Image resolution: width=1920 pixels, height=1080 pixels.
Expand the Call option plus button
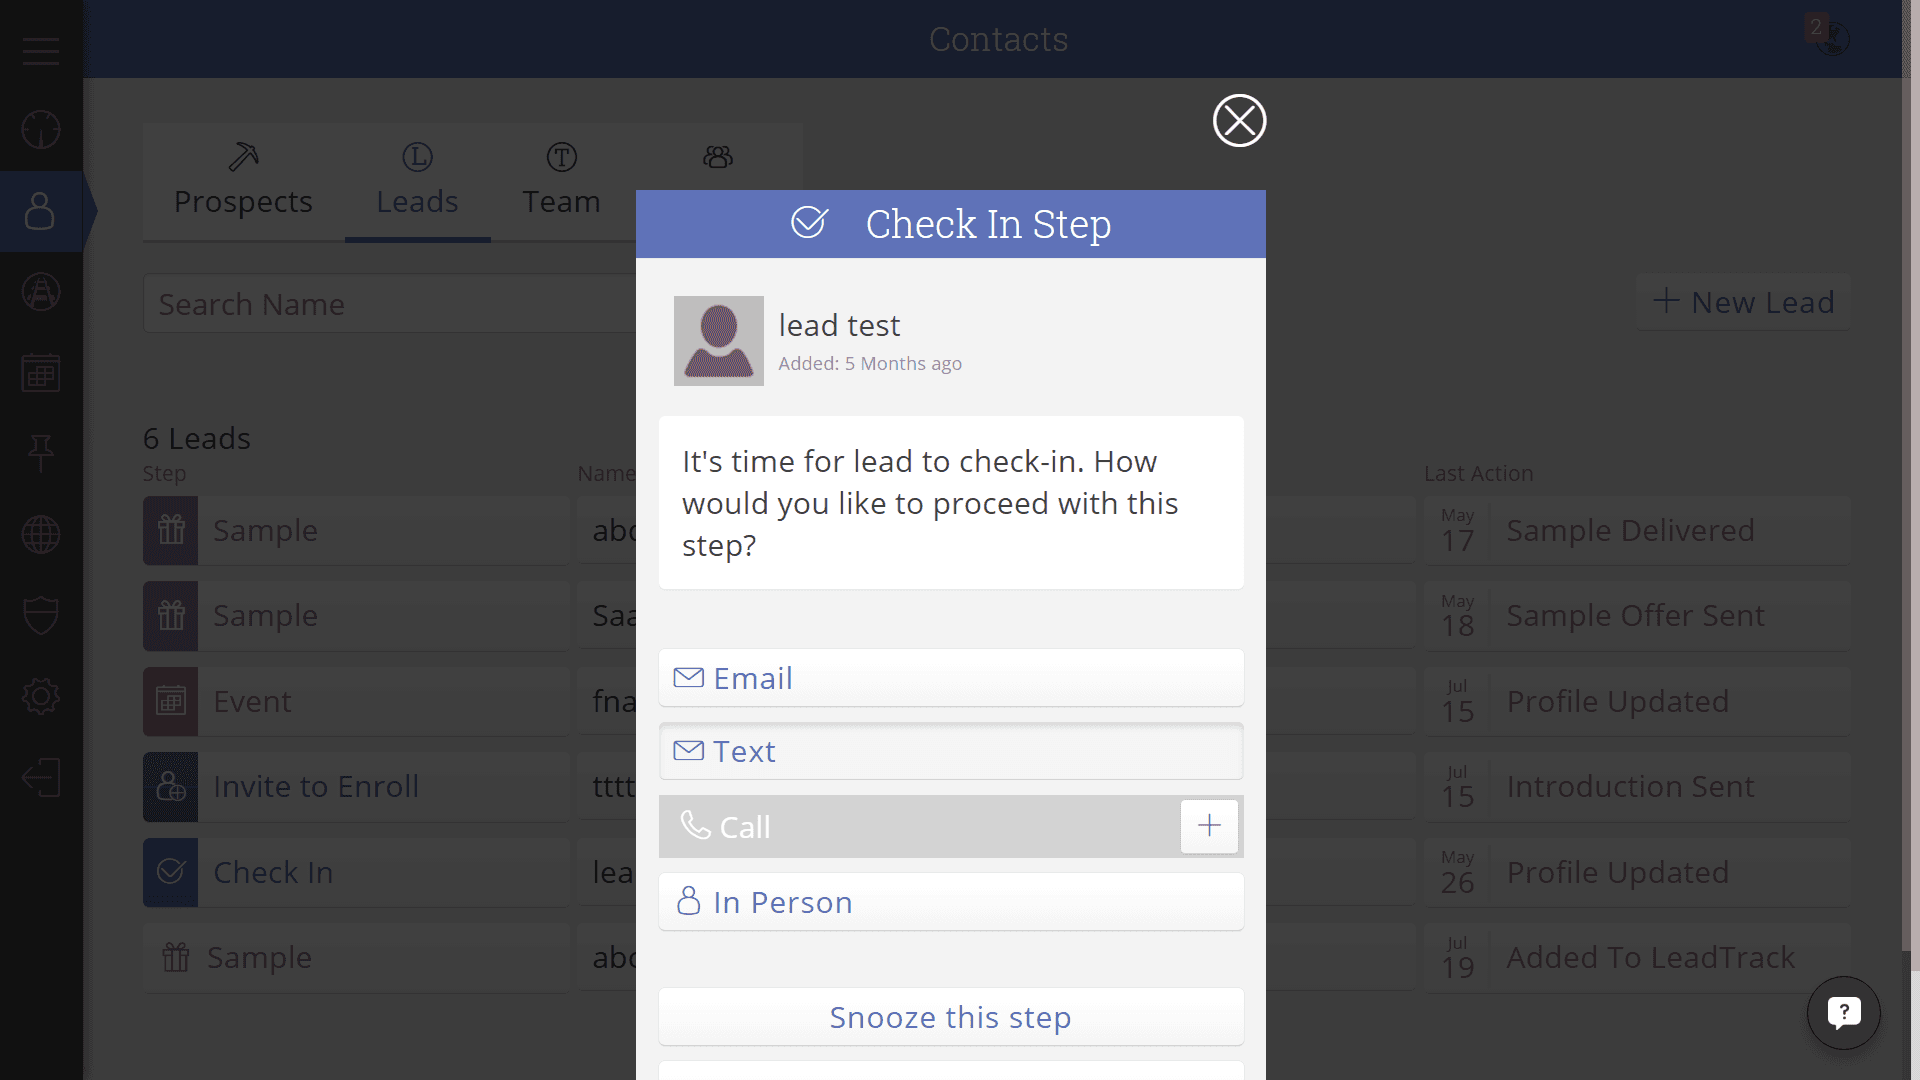1209,826
